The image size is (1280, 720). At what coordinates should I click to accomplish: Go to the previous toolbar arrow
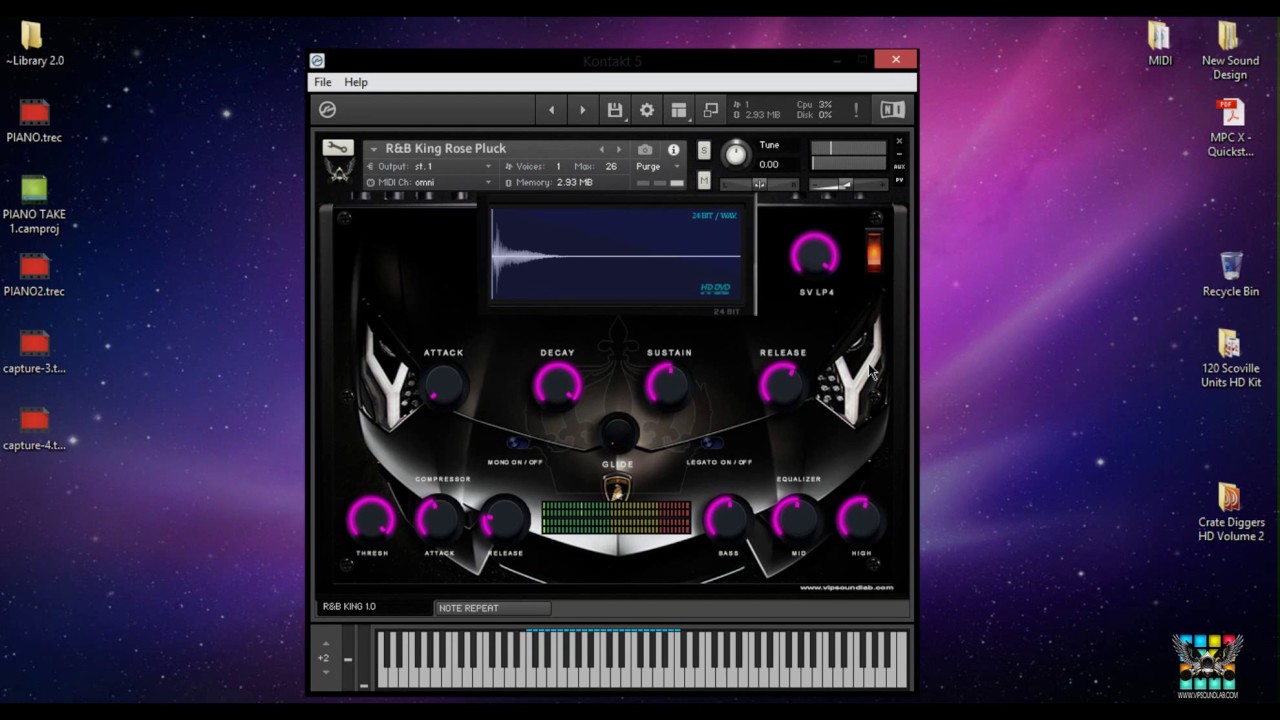551,110
